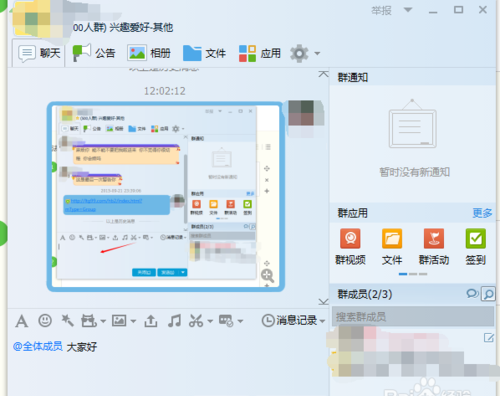
Task: Click the @全体成员 mention in input
Action: 38,347
